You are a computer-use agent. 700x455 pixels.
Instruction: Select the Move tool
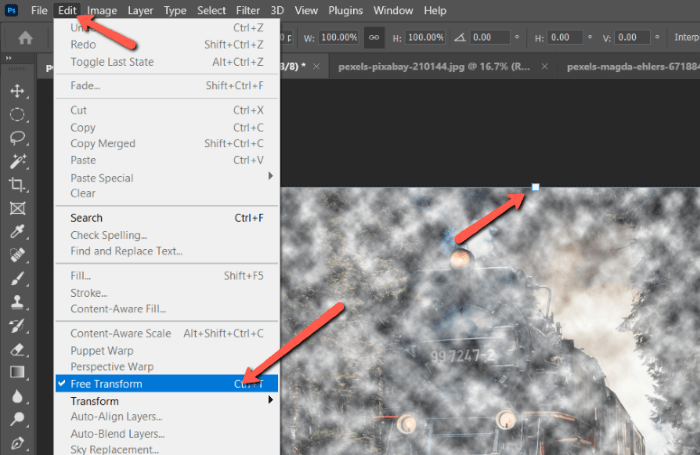[17, 91]
